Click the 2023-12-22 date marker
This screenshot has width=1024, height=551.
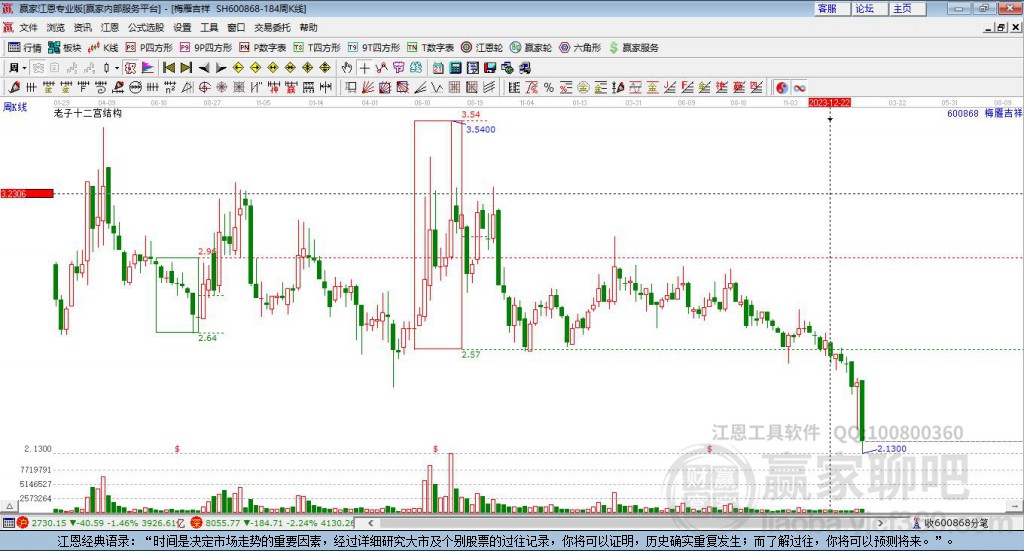point(829,103)
